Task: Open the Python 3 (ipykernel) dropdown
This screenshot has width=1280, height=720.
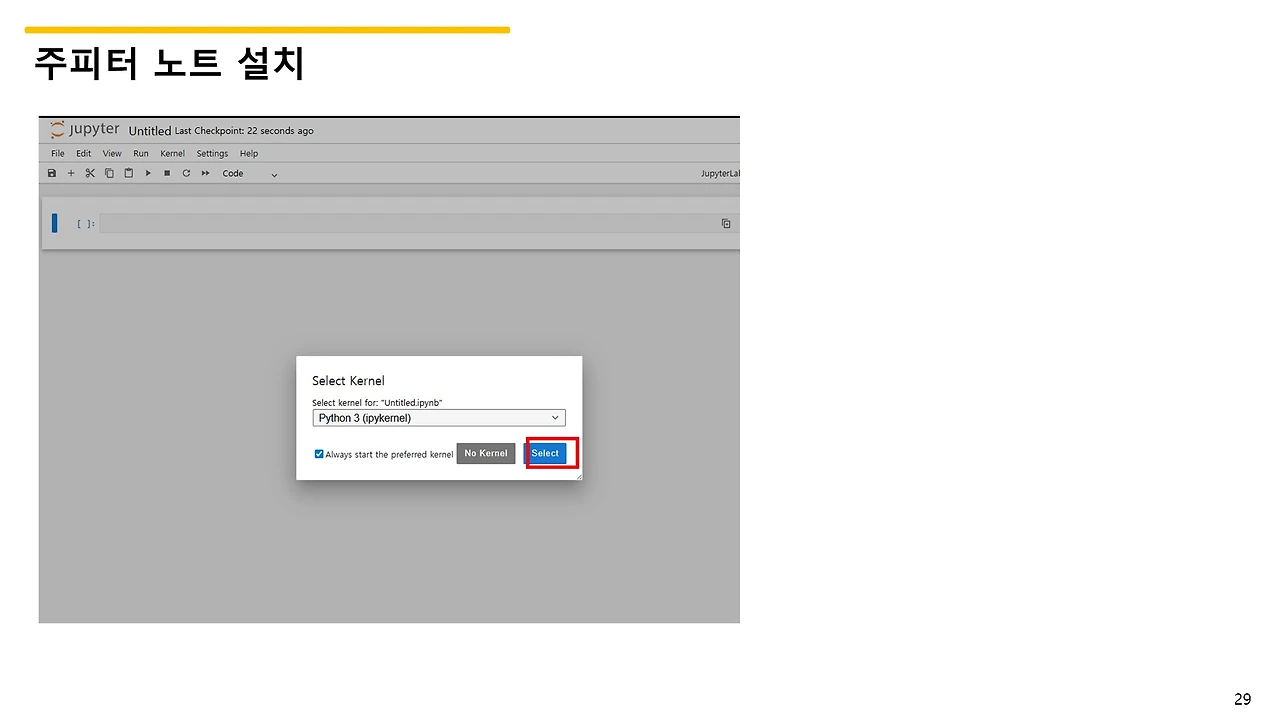Action: tap(439, 418)
